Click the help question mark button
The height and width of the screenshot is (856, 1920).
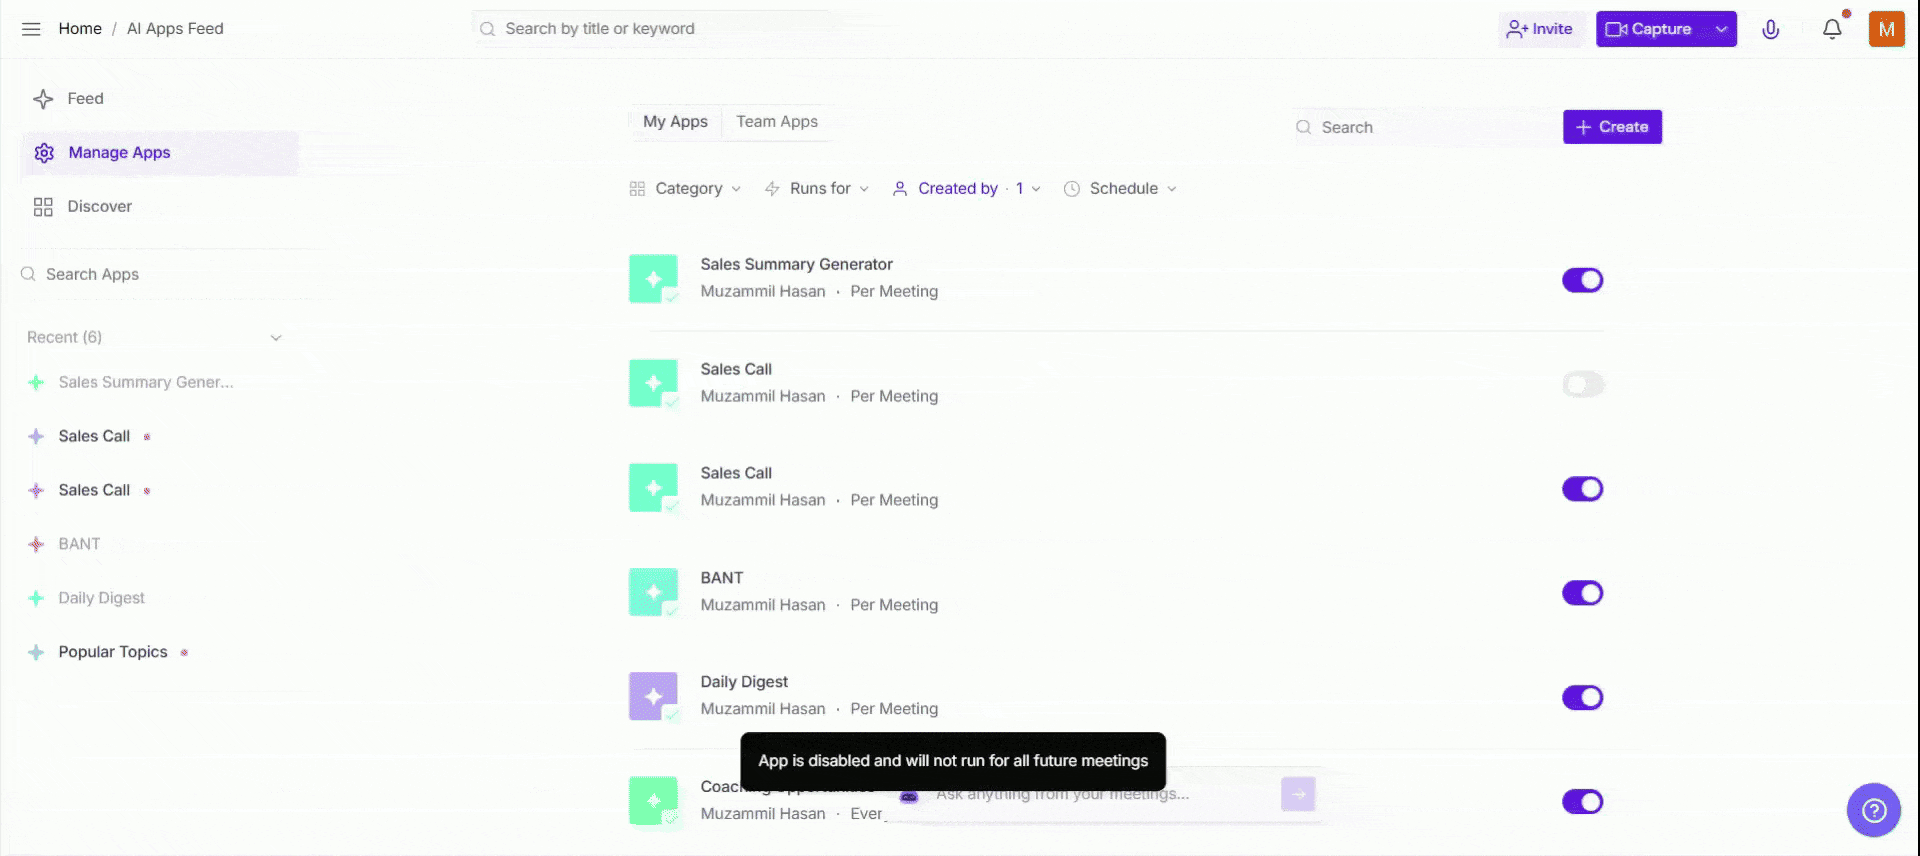tap(1873, 810)
